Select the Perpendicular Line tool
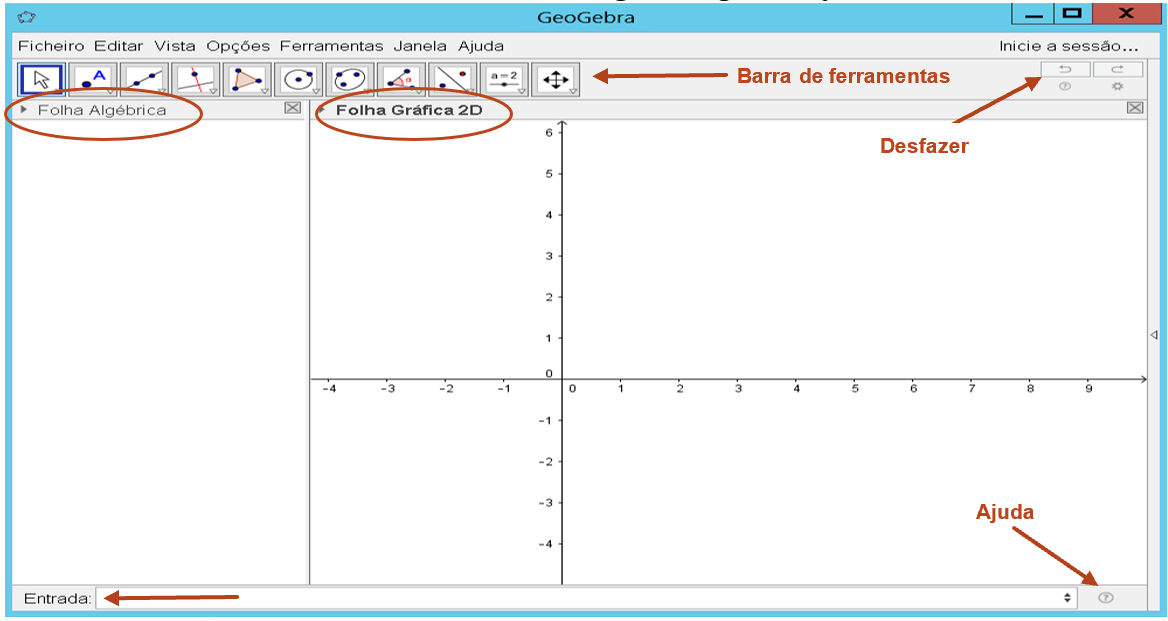 tap(196, 79)
